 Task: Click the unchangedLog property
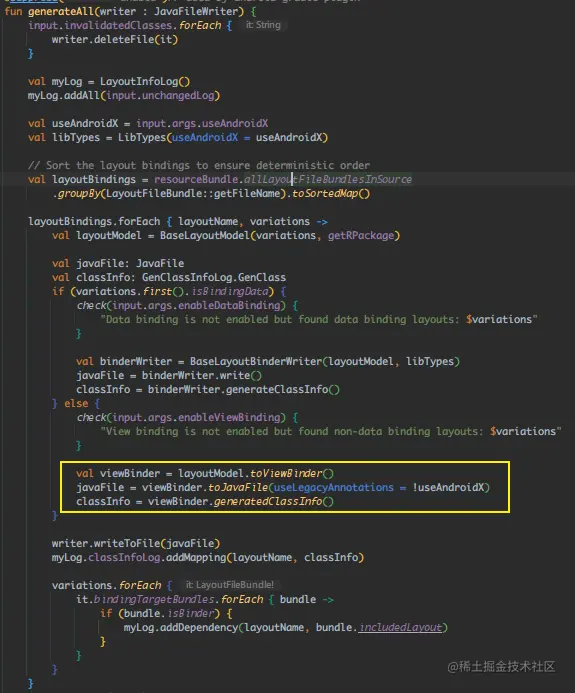tap(178, 96)
